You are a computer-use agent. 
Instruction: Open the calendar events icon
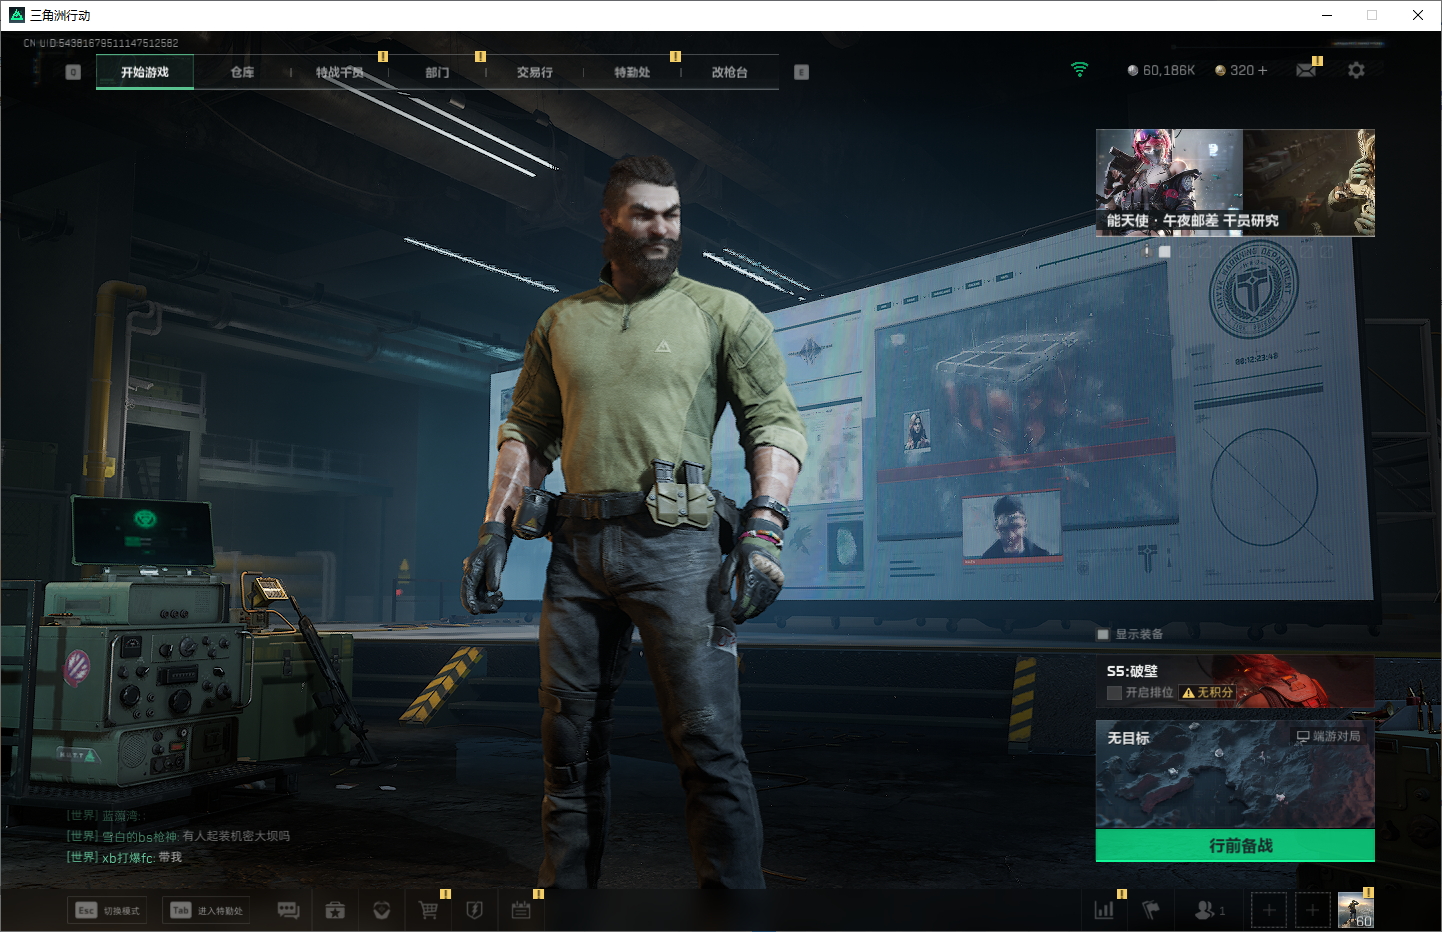coord(521,910)
